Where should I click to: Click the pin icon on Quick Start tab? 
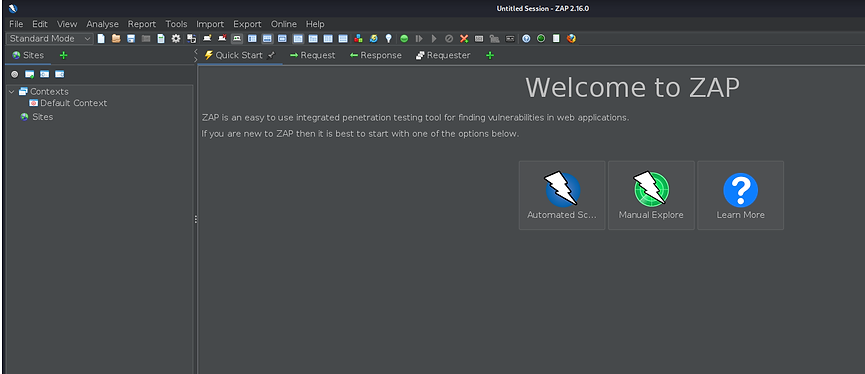click(271, 55)
